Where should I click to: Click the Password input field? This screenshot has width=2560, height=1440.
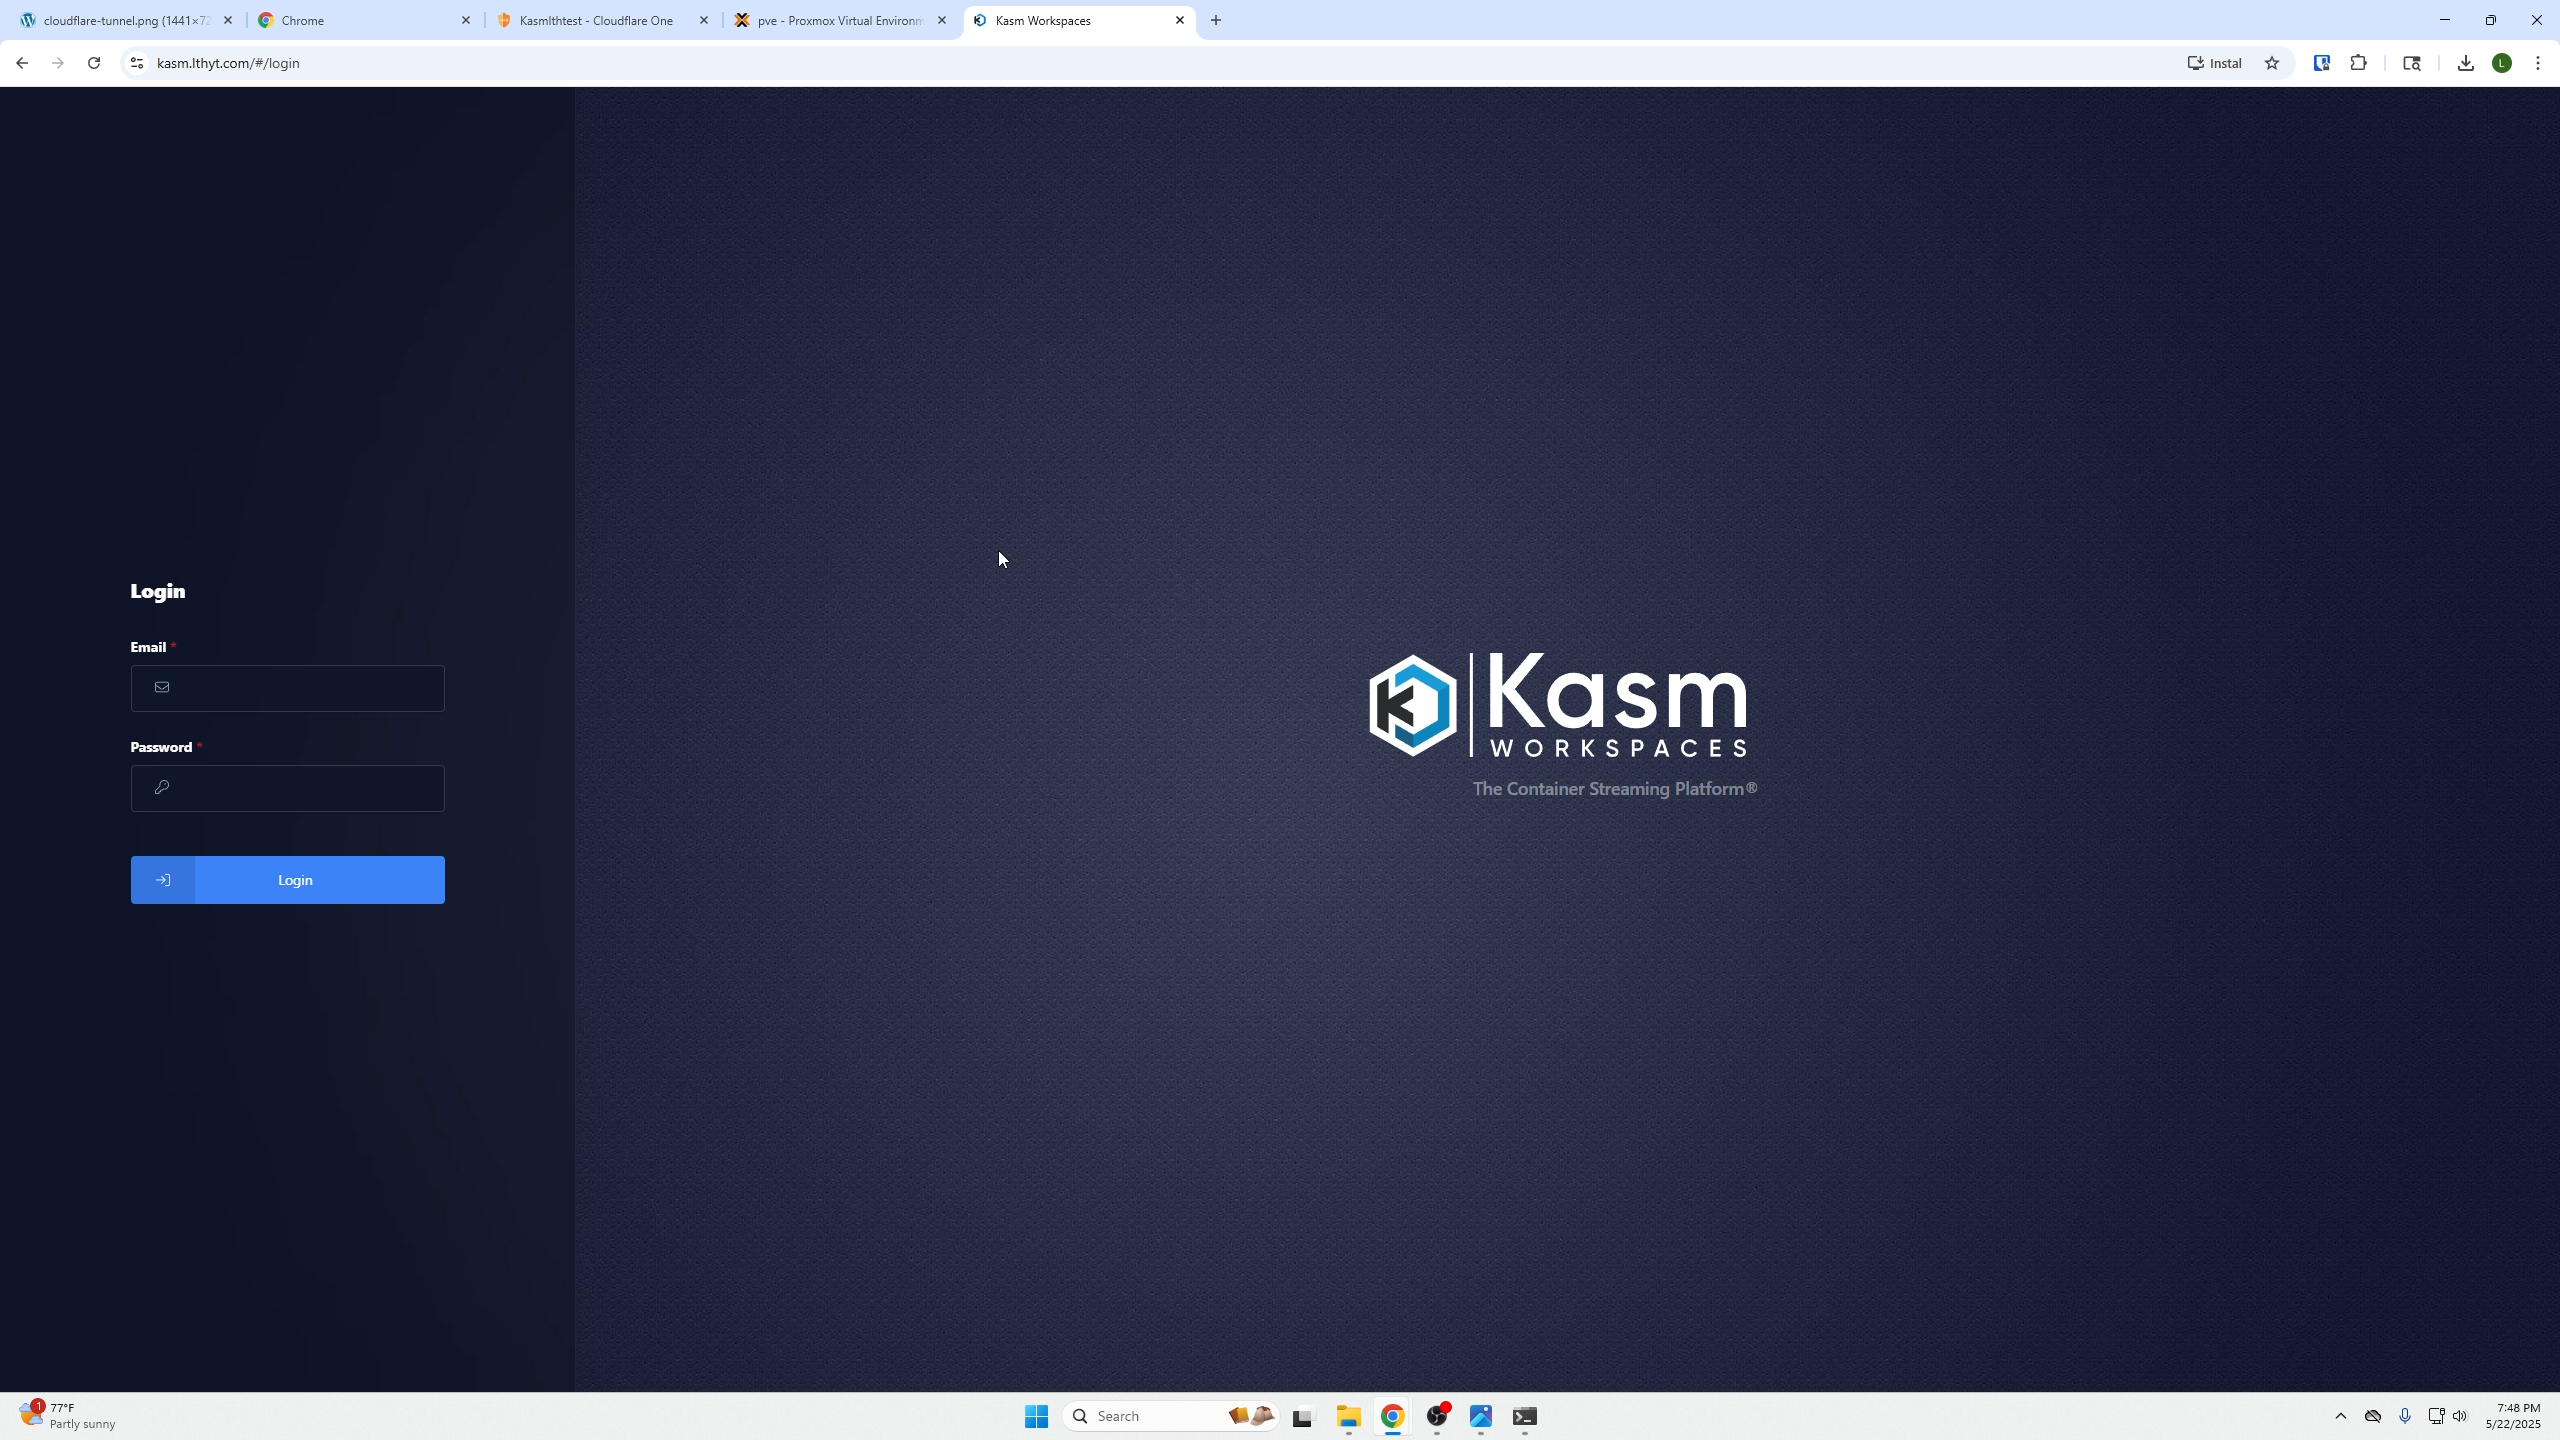coord(300,788)
